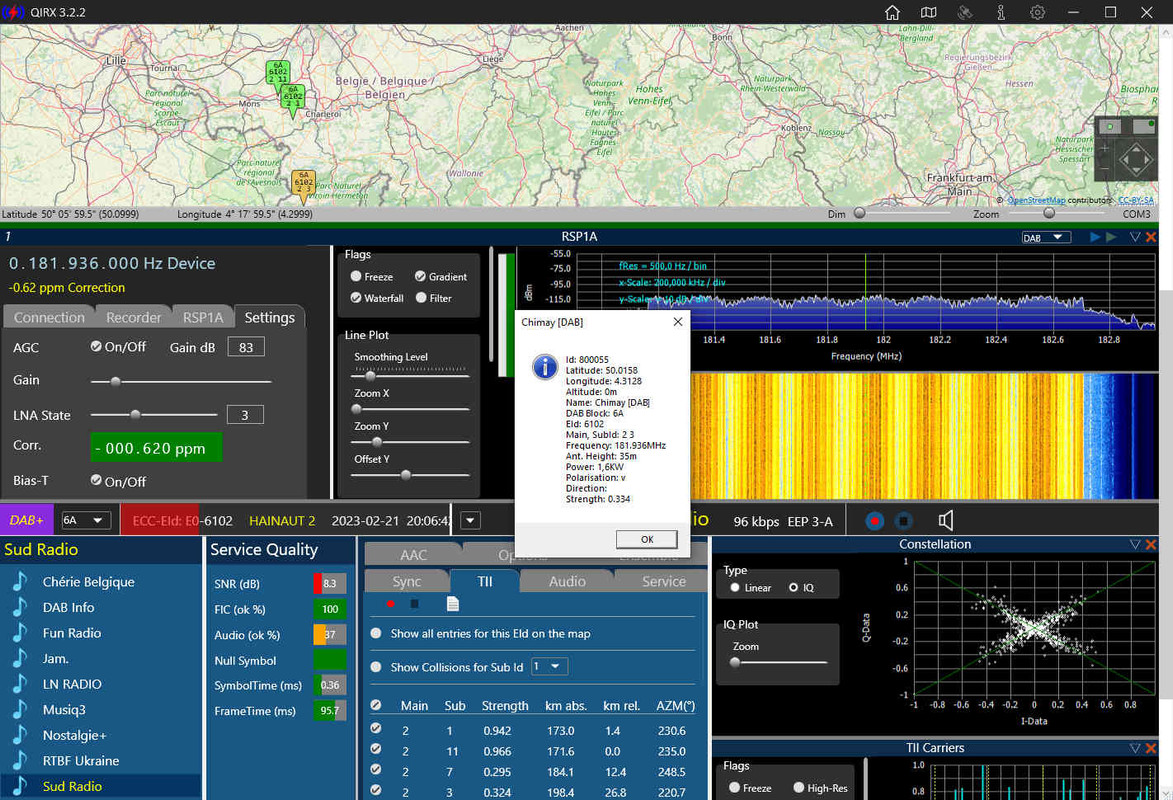Mute audio using the speaker icon
The width and height of the screenshot is (1173, 800).
coord(946,520)
